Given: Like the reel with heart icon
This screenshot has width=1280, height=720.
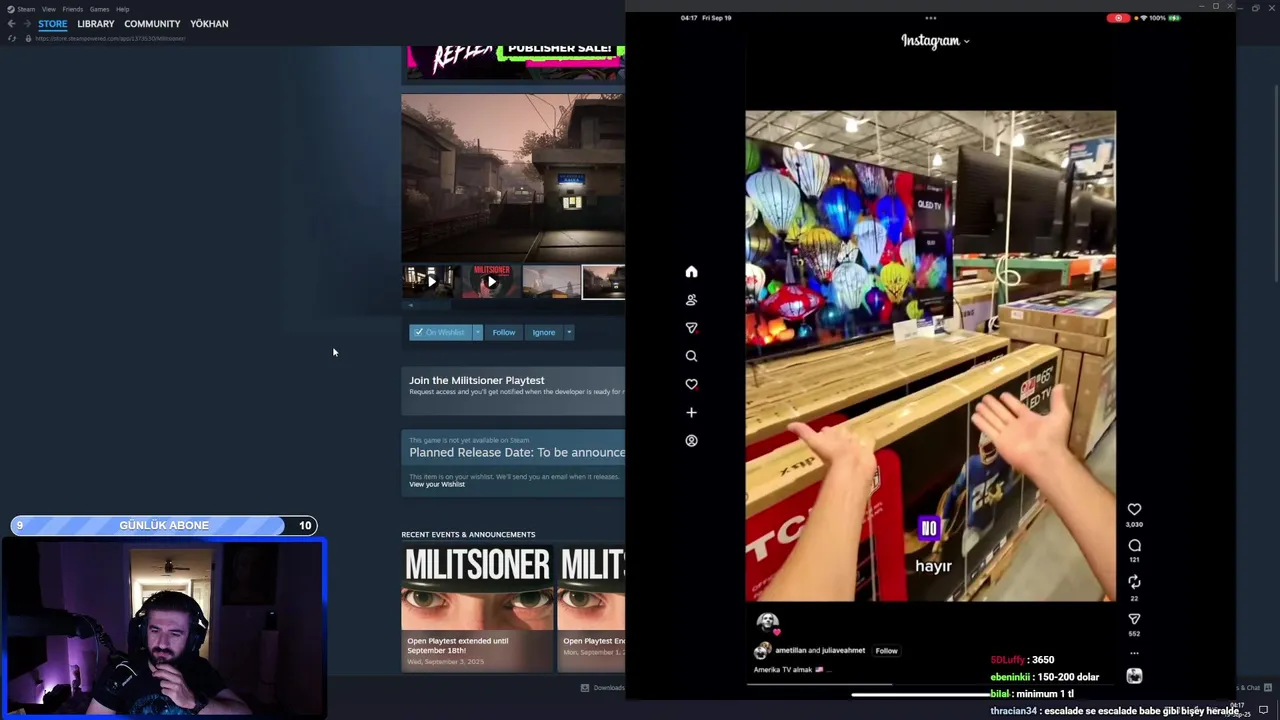Looking at the screenshot, I should (x=1134, y=510).
